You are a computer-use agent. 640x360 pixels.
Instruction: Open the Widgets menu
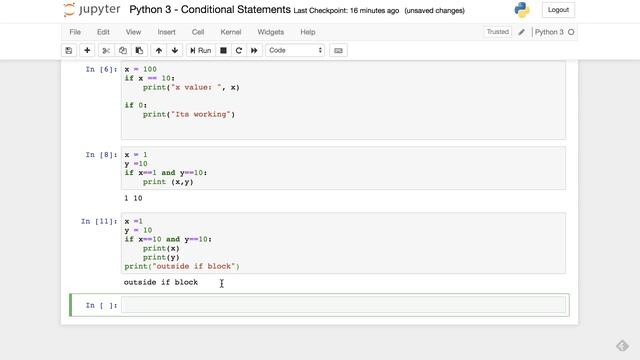[x=270, y=32]
